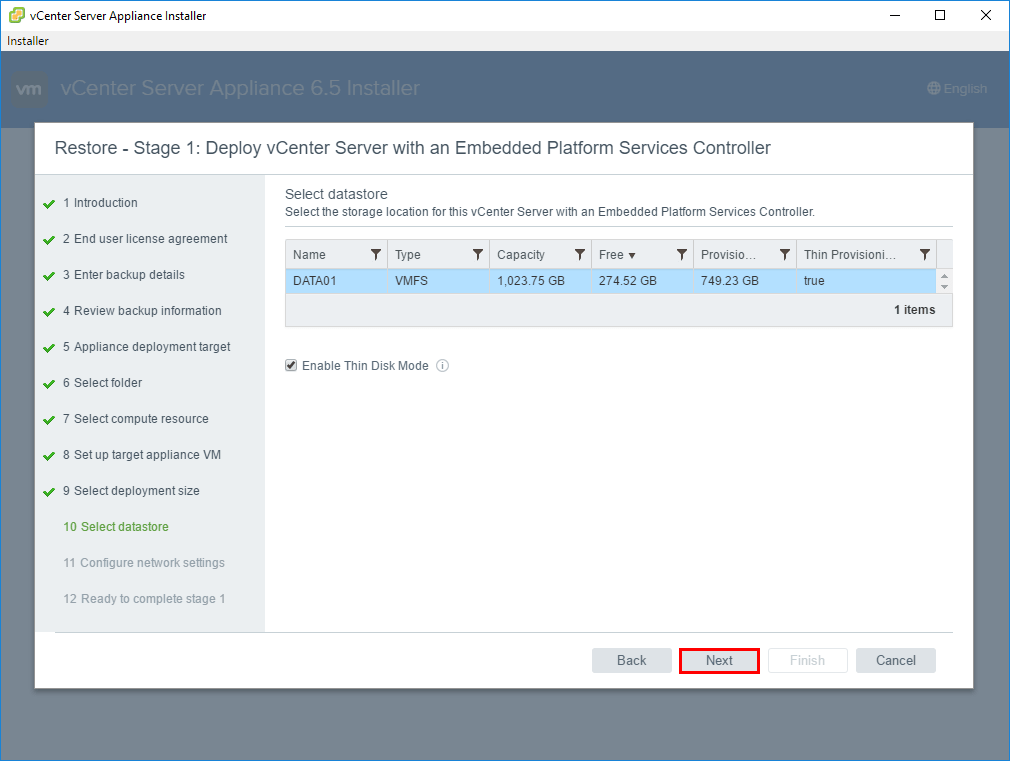
Task: Click the Name column filter icon
Action: (376, 255)
